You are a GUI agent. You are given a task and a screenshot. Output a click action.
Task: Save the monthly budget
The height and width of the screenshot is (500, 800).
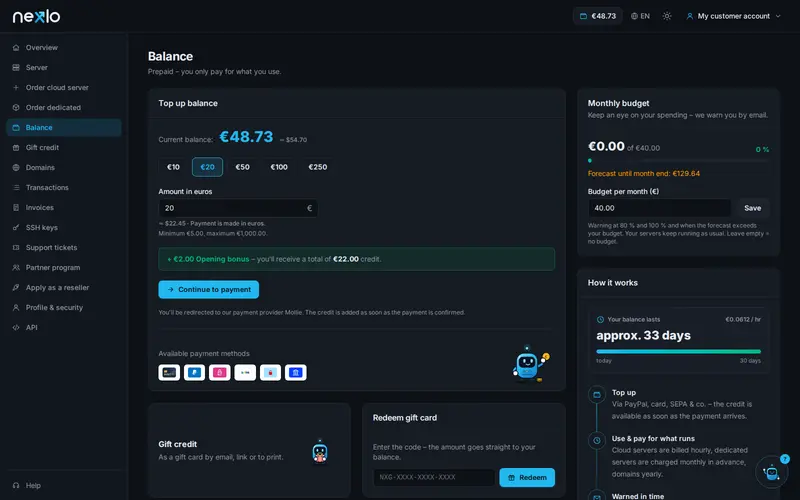tap(753, 208)
